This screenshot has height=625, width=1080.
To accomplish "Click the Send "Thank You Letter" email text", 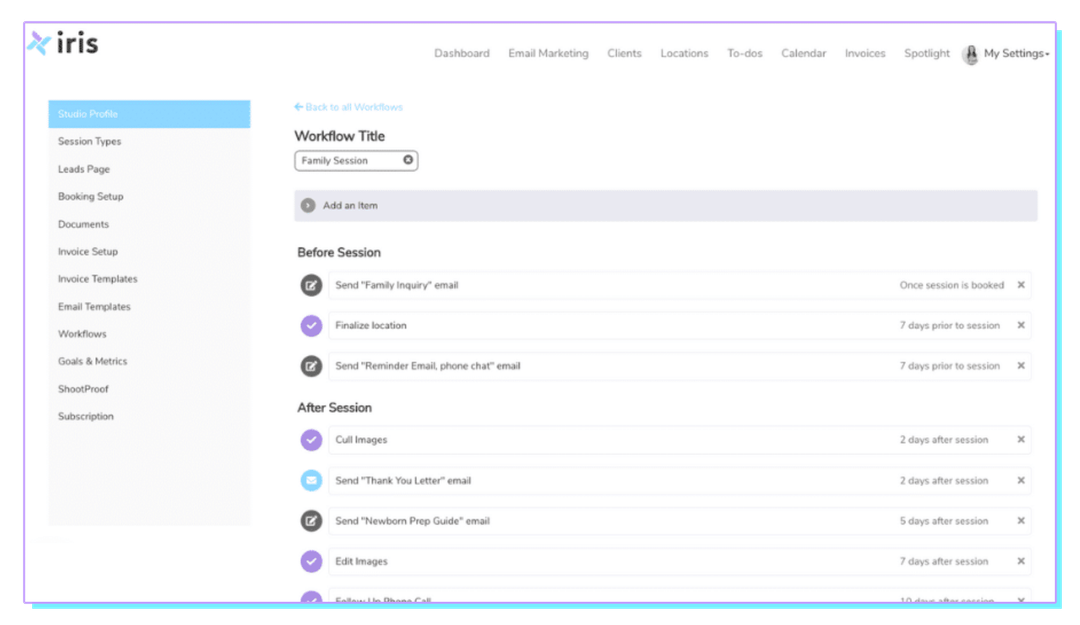I will [403, 480].
